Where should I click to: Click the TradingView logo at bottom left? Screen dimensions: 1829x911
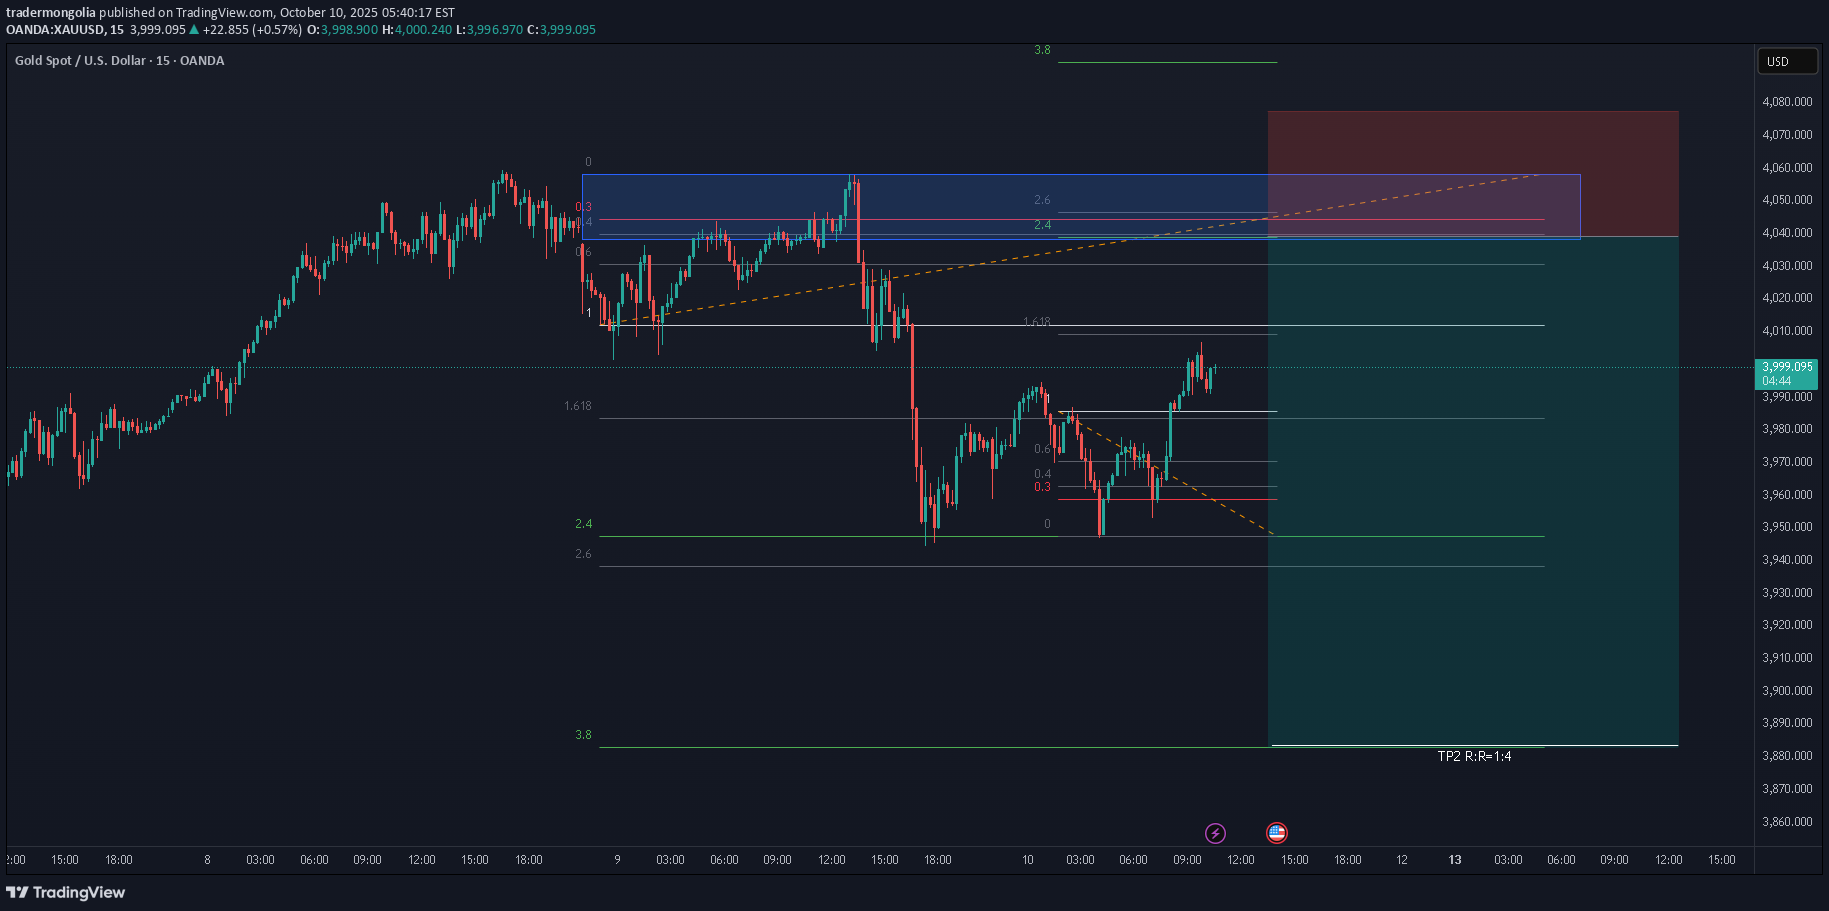[x=66, y=892]
